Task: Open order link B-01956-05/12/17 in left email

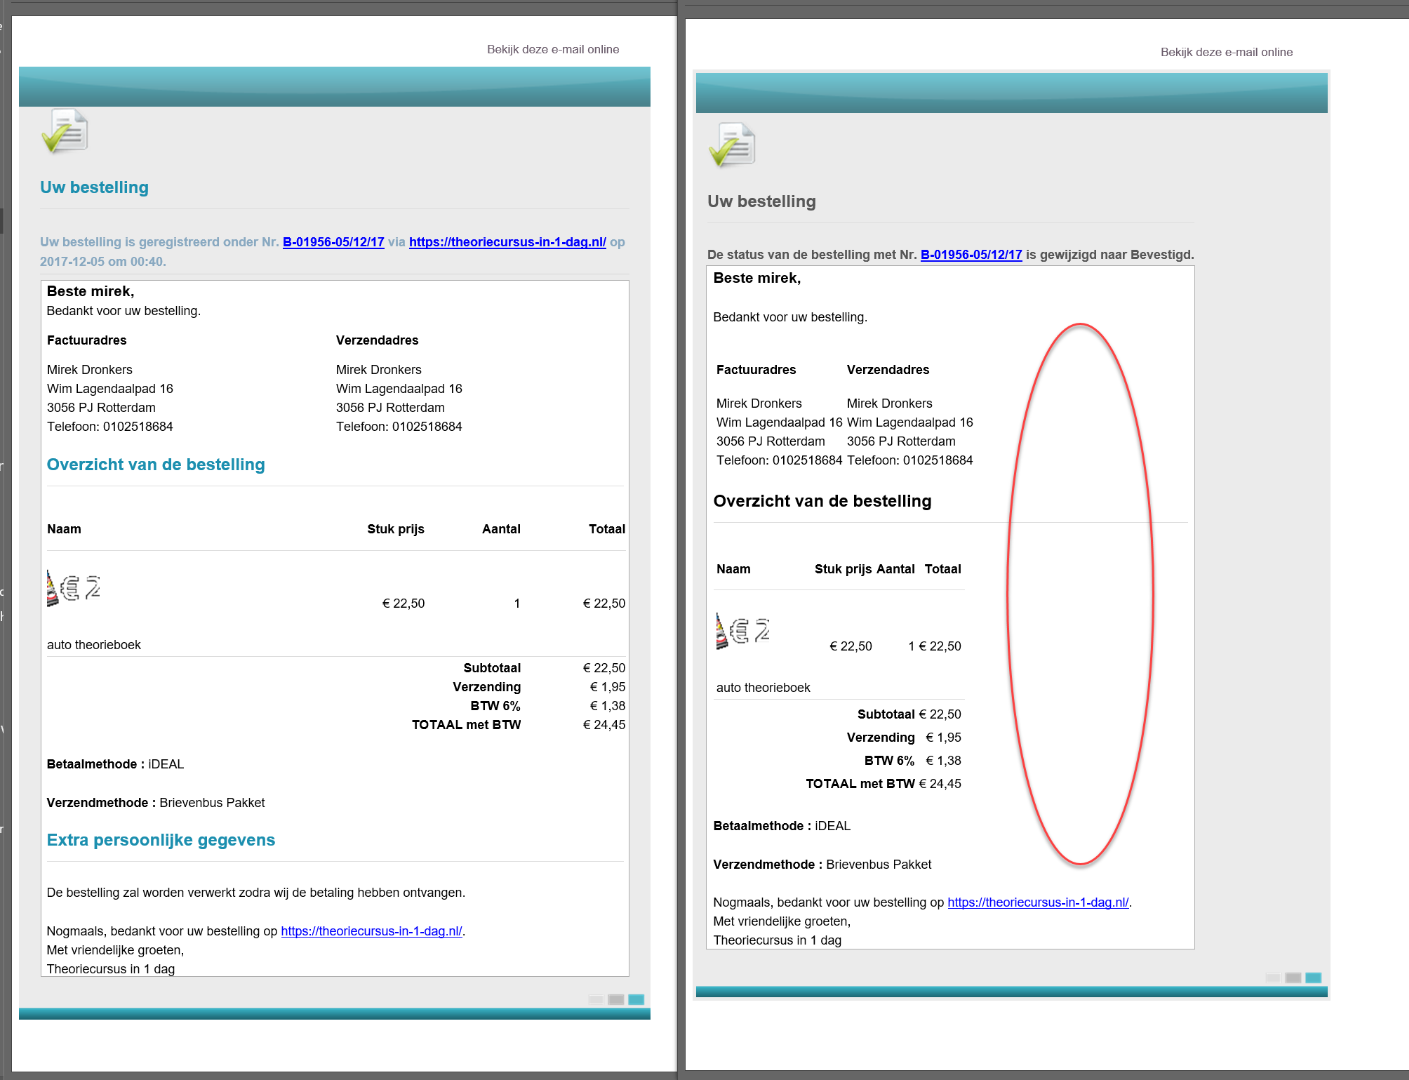Action: tap(333, 242)
